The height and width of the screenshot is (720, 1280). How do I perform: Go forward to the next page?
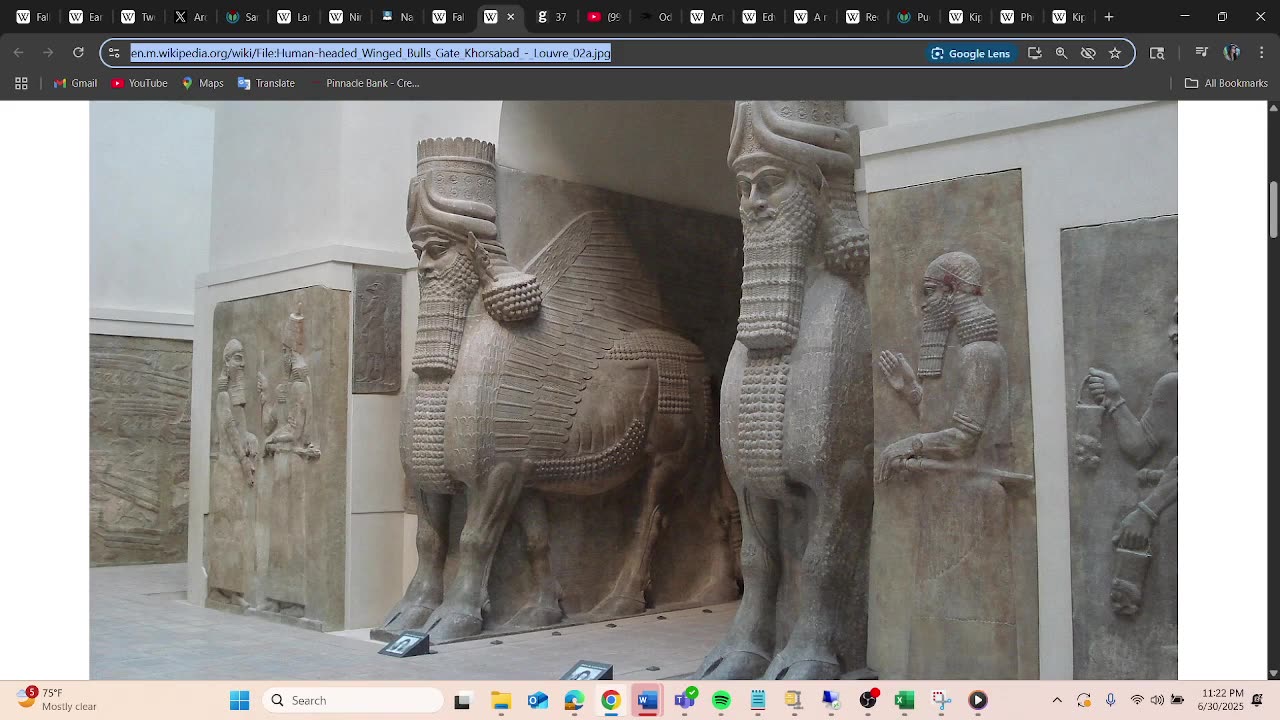(48, 53)
